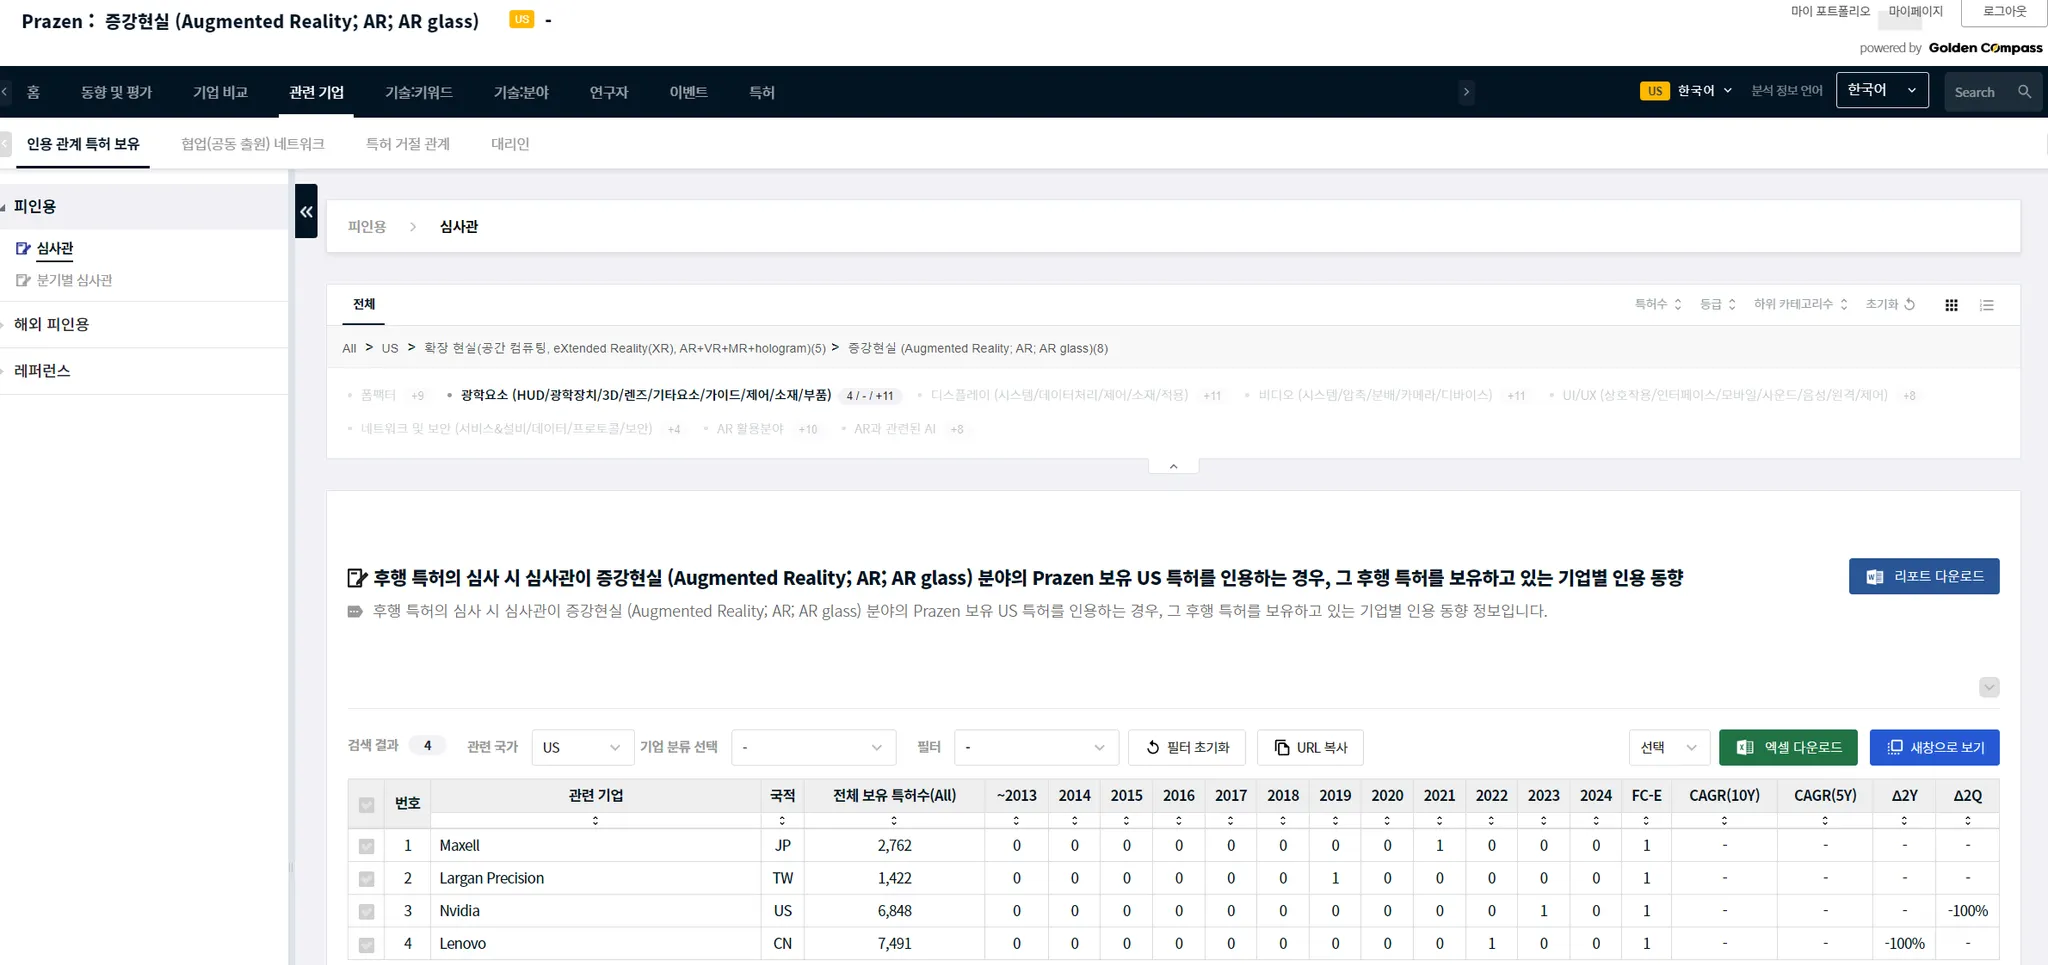2048x965 pixels.
Task: Click the search magnifier icon
Action: click(x=2024, y=92)
